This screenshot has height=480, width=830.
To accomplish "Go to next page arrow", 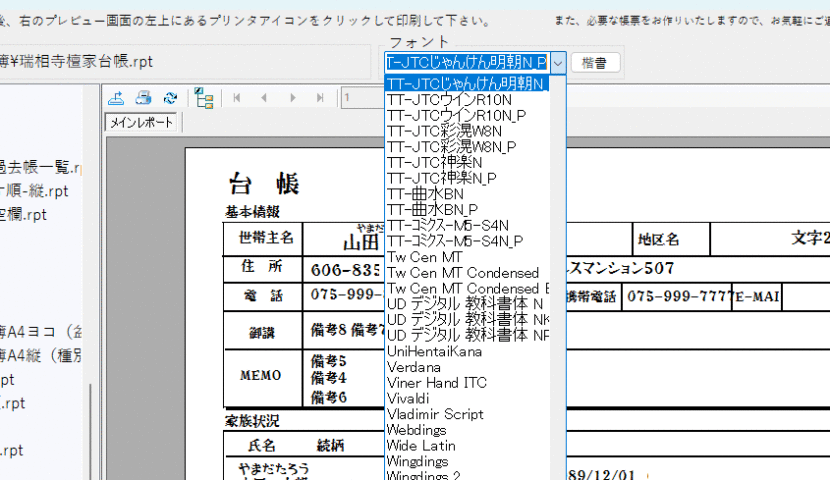I will [292, 98].
